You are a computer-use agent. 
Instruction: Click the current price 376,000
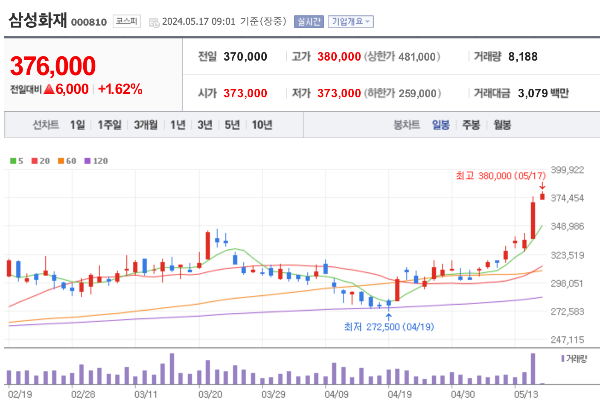pos(53,66)
